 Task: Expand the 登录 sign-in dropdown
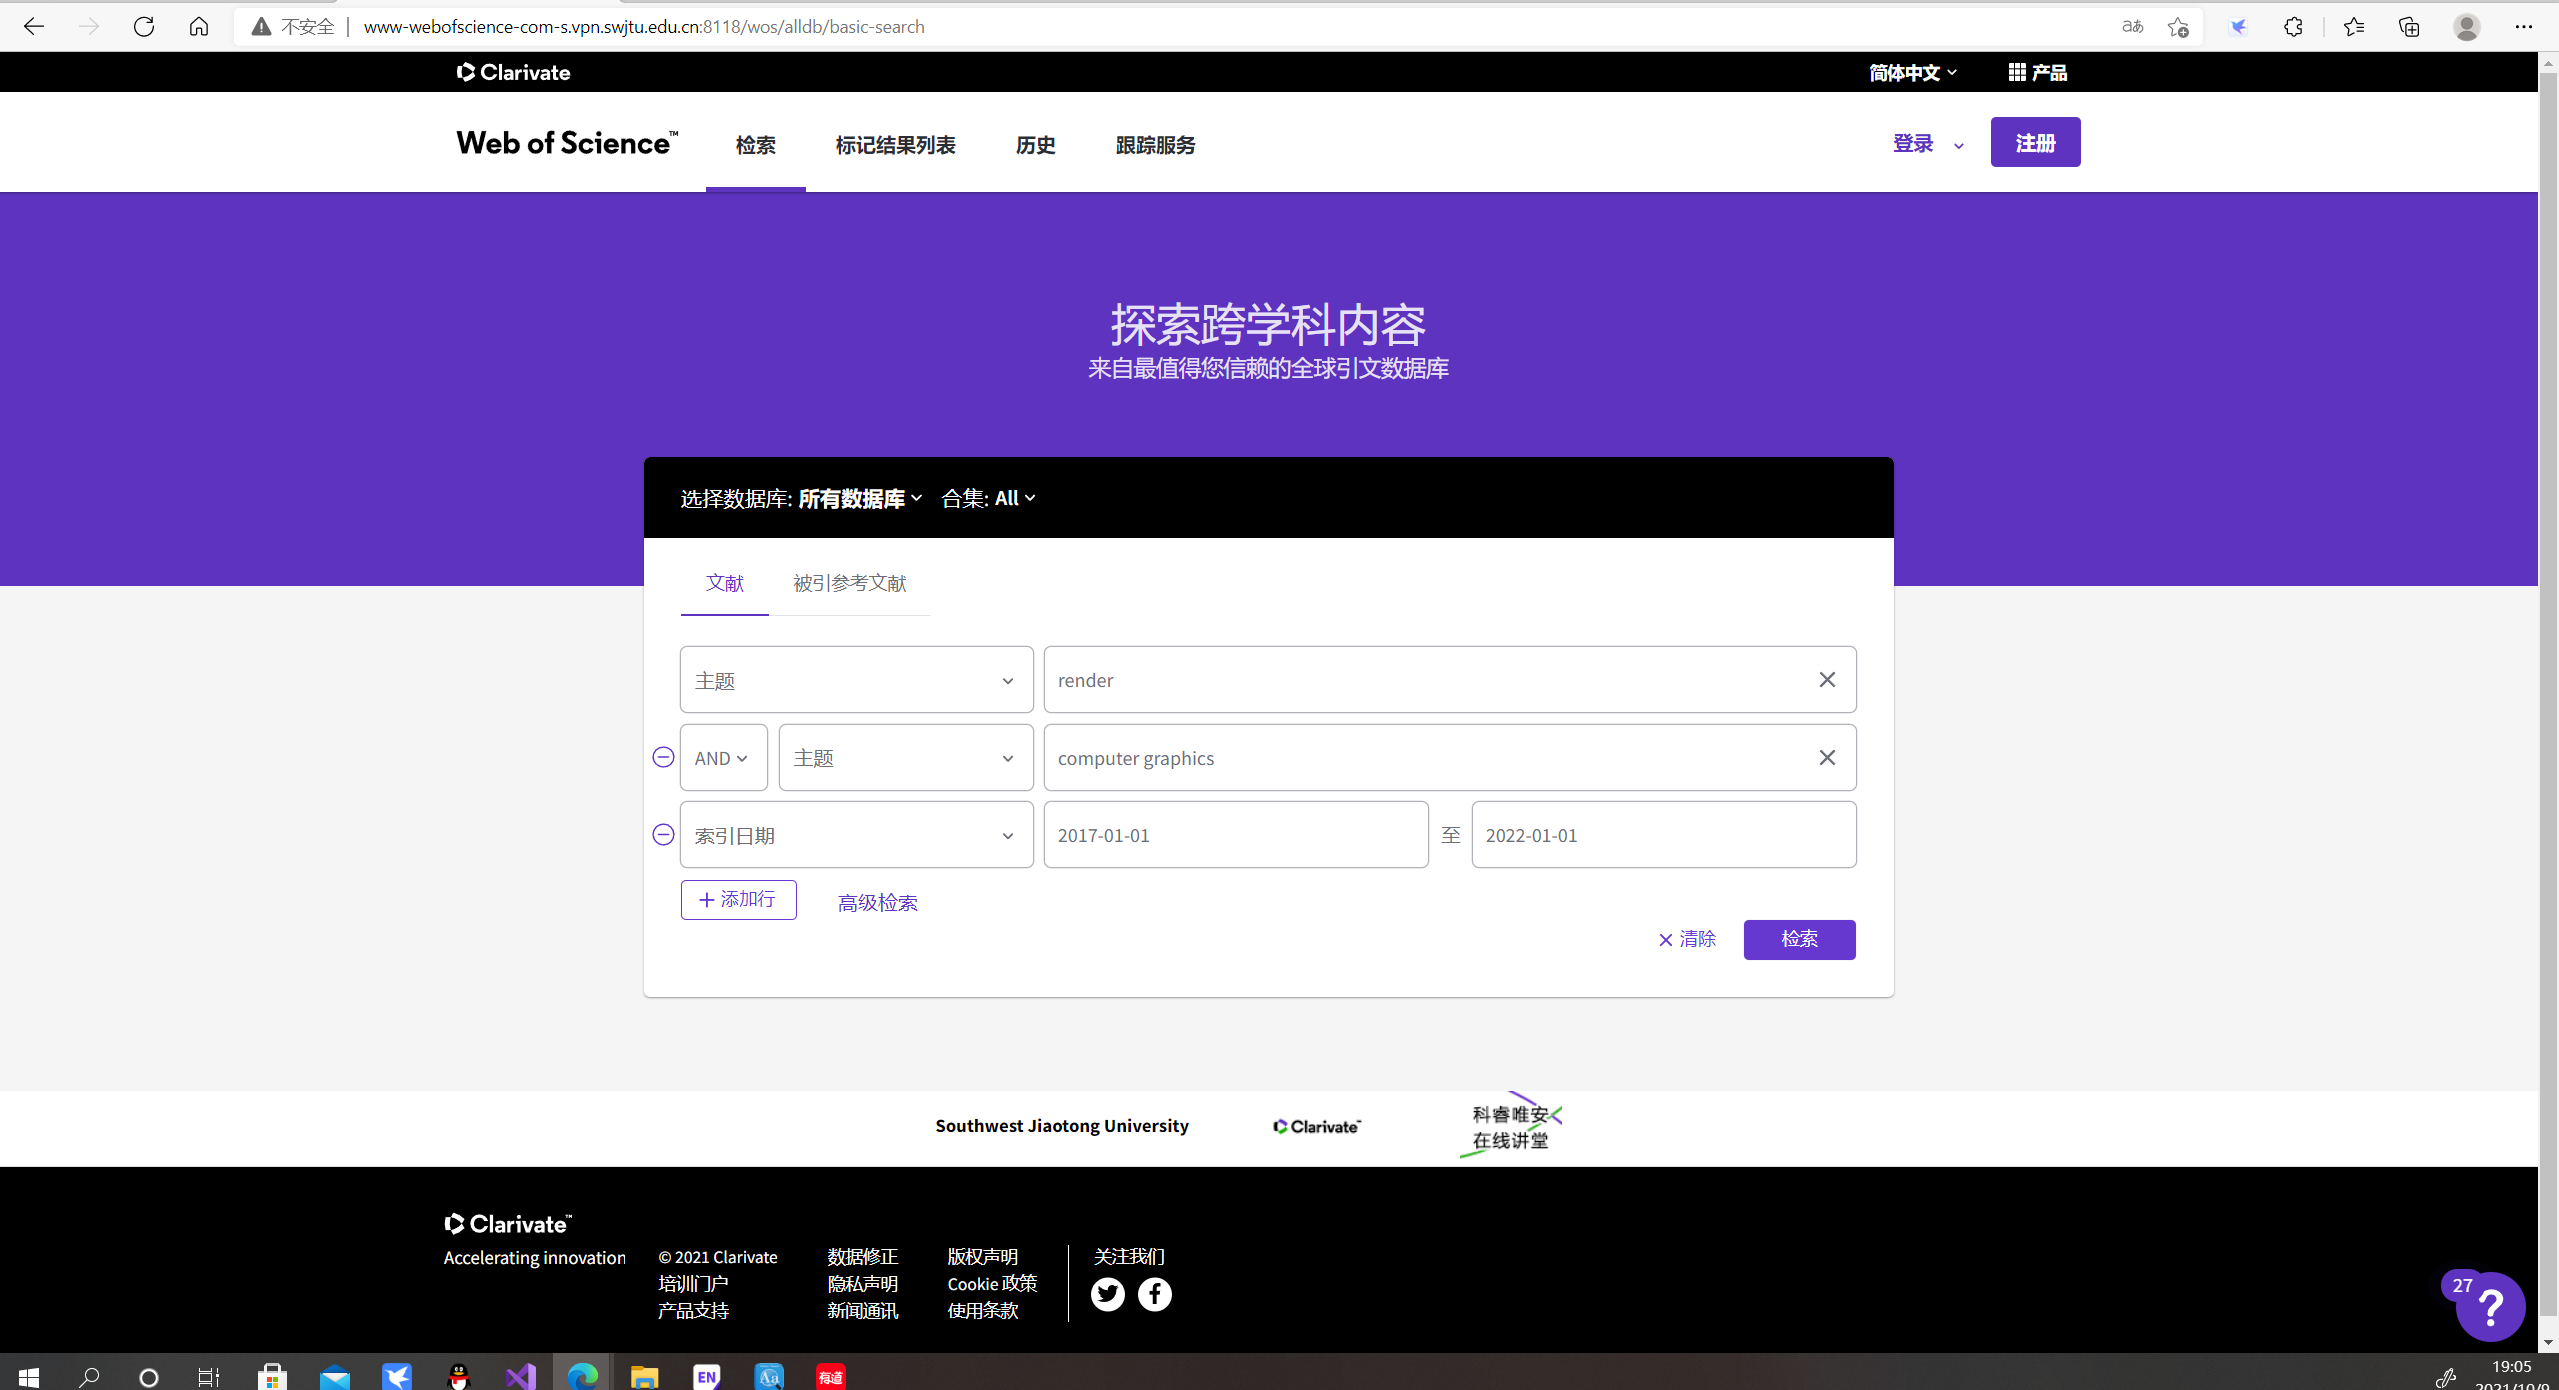coord(1928,143)
